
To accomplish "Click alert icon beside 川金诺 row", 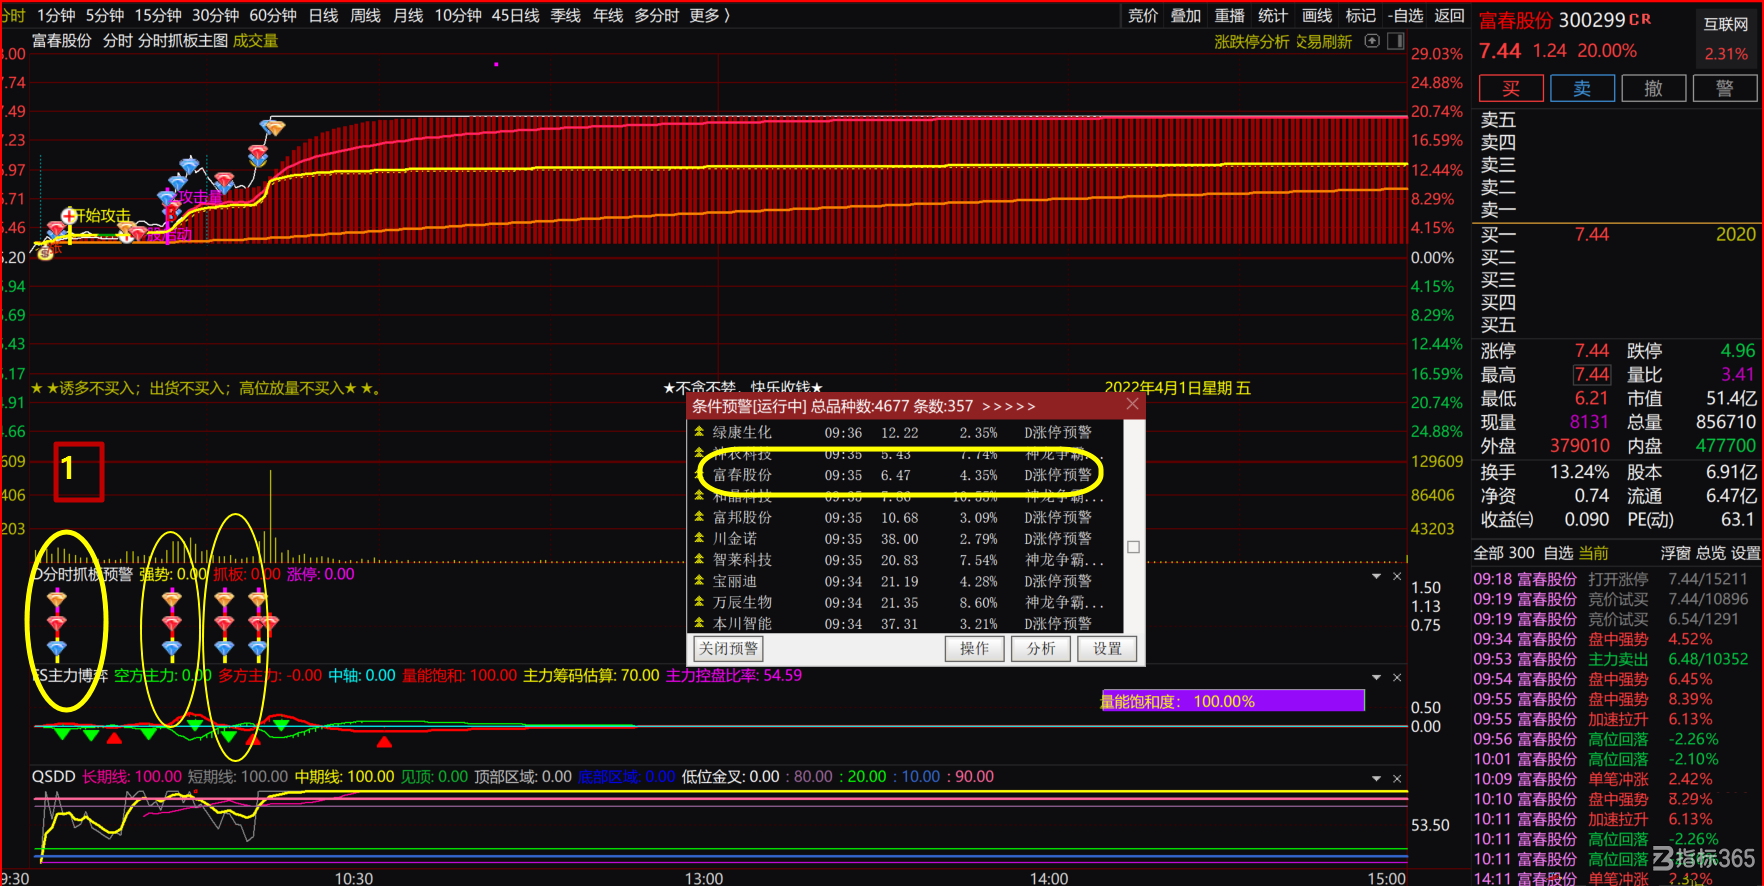I will coord(699,538).
